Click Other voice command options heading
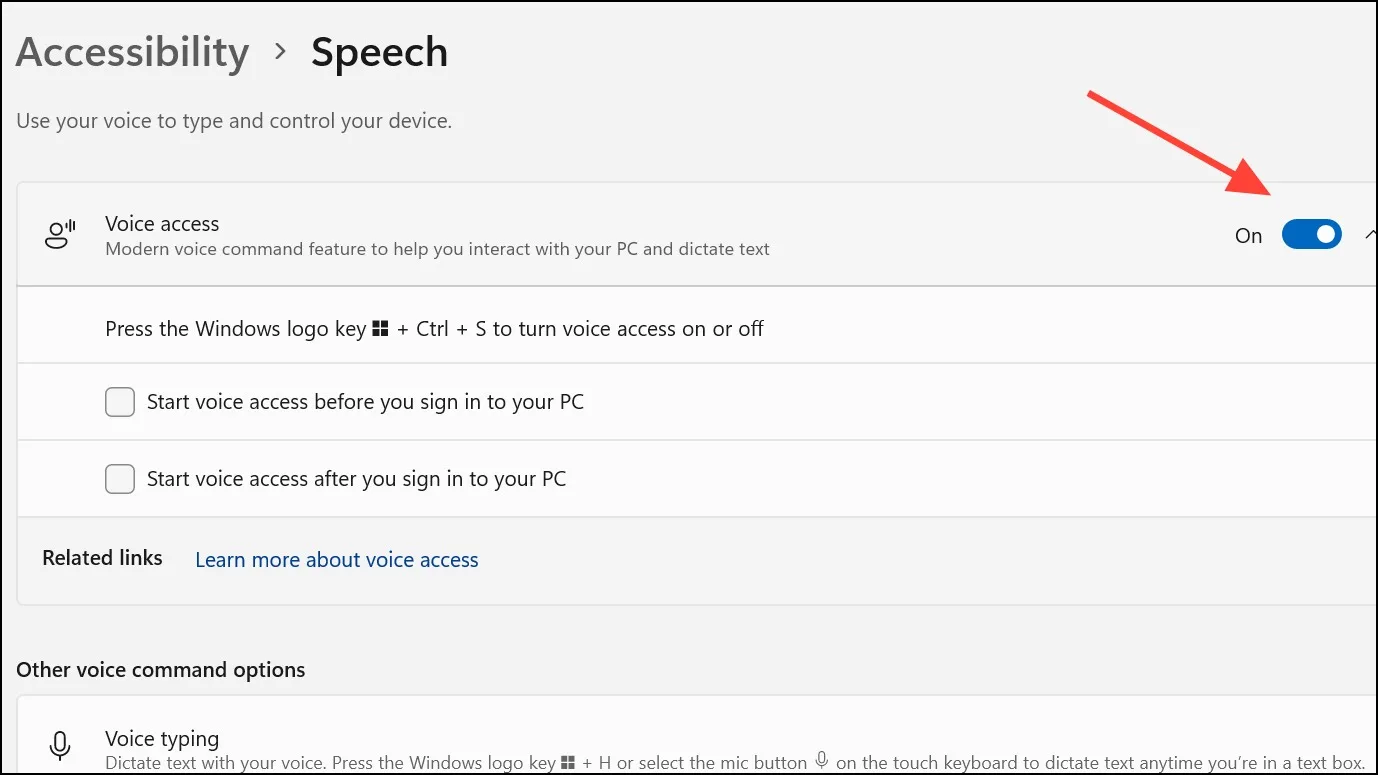Viewport: 1378px width, 775px height. point(161,670)
